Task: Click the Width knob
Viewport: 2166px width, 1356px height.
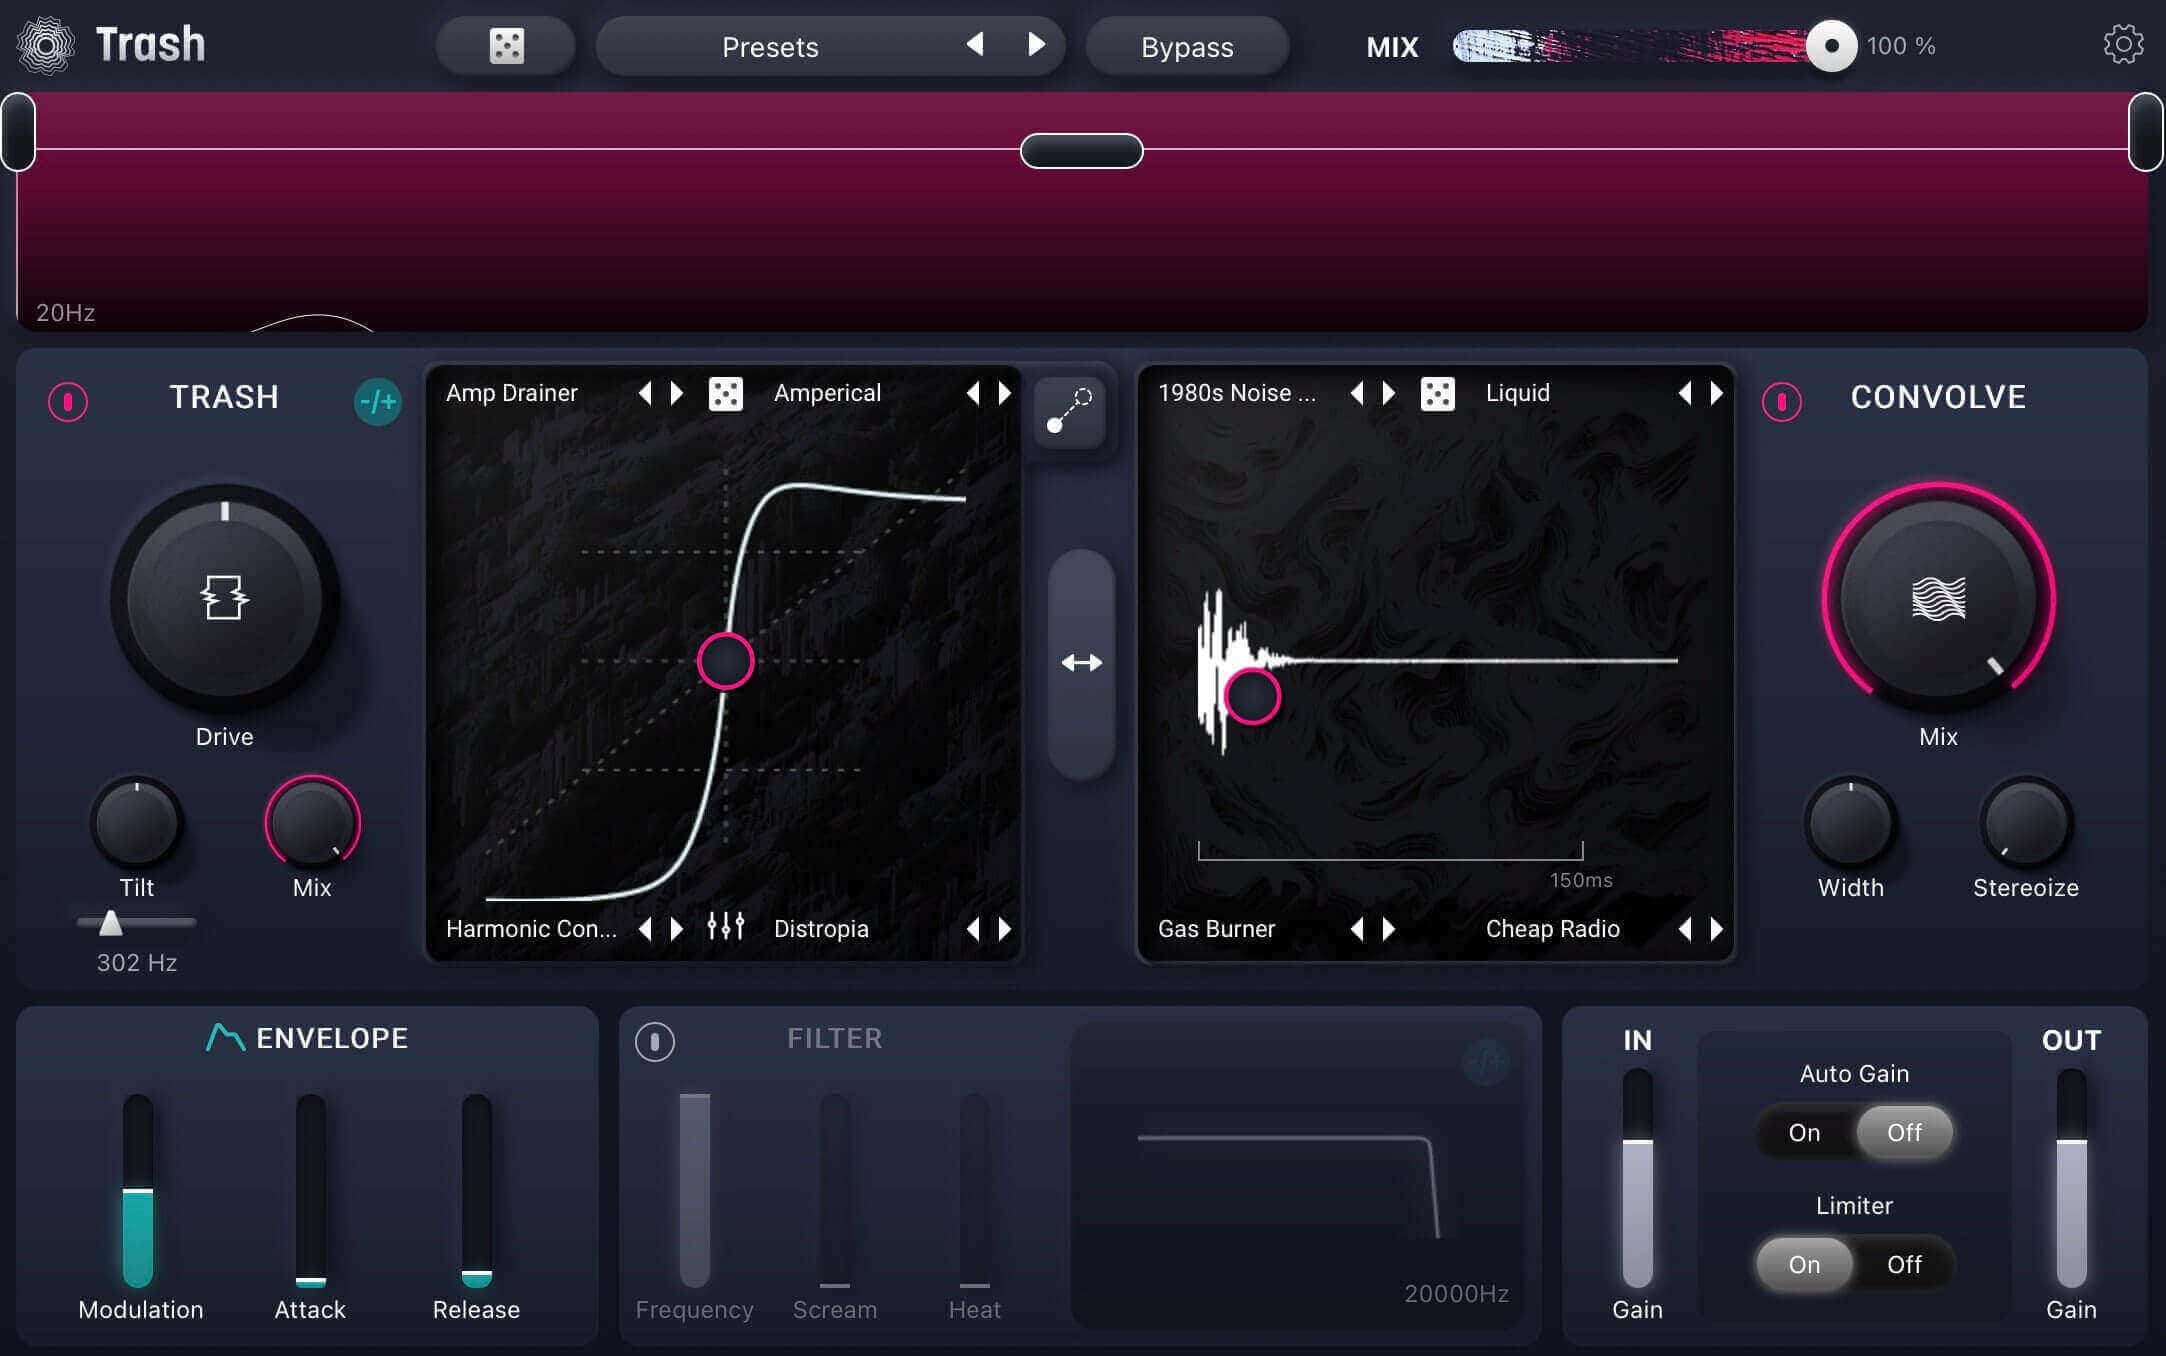Action: [1850, 823]
